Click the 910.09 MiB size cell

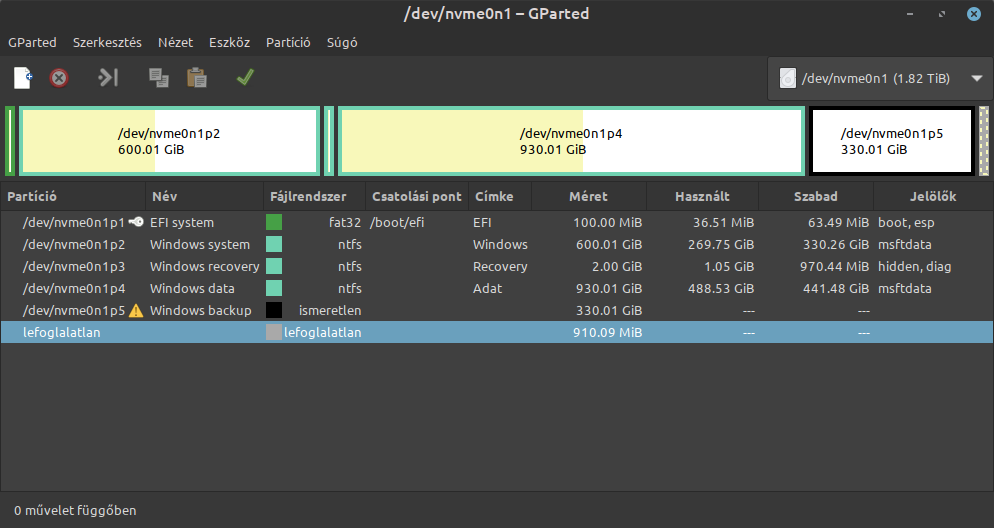point(607,333)
